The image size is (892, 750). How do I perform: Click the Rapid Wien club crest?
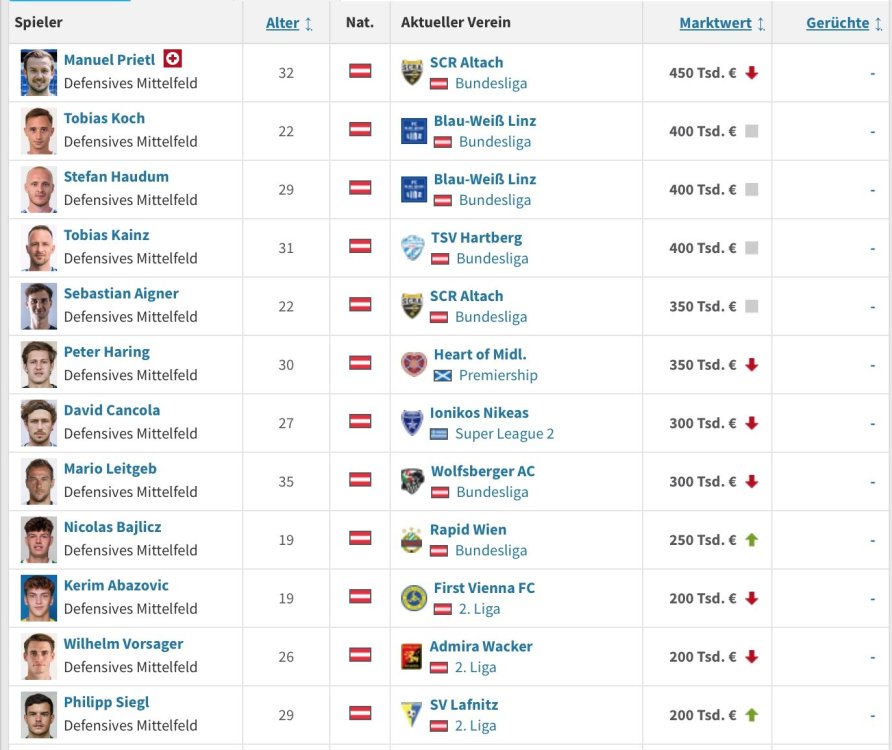[x=412, y=540]
